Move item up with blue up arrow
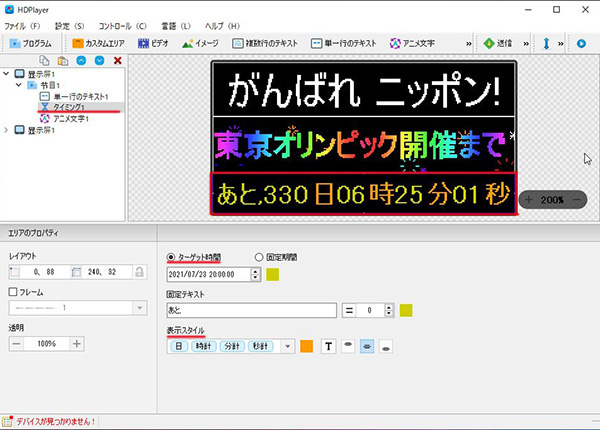 coord(81,60)
